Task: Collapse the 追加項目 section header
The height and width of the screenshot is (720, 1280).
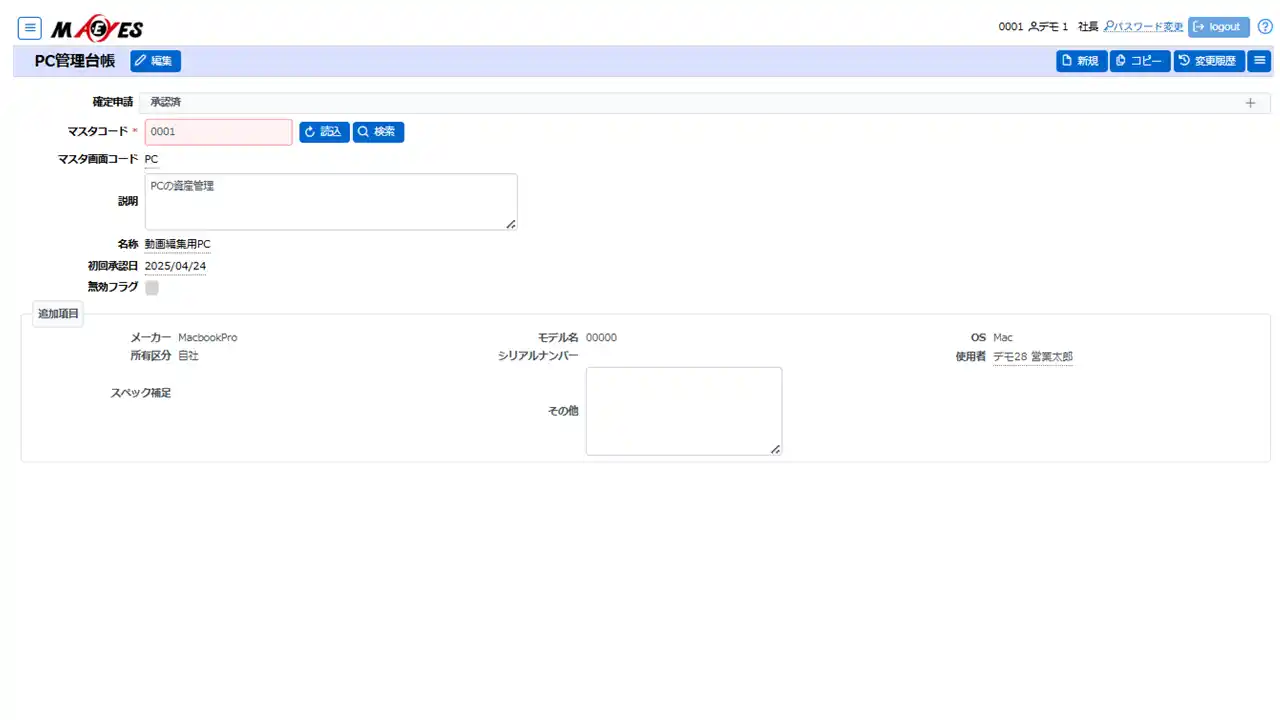Action: 58,314
